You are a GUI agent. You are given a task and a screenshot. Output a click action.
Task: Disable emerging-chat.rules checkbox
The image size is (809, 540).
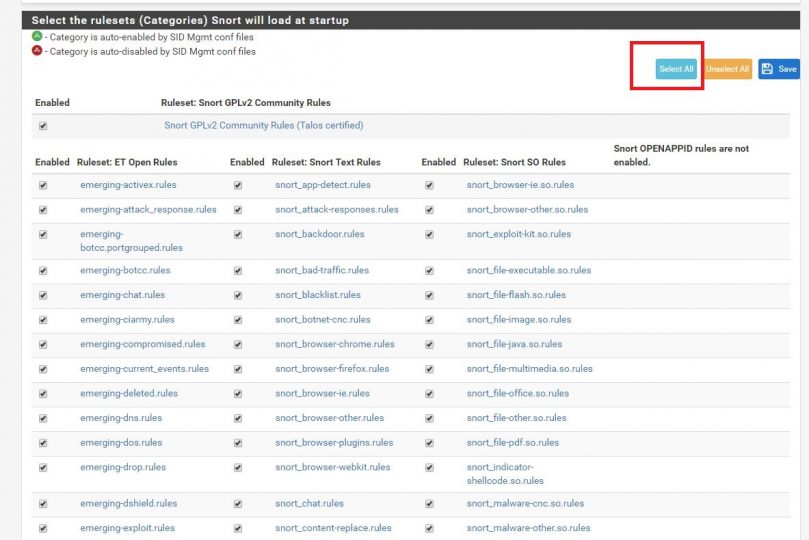click(43, 296)
